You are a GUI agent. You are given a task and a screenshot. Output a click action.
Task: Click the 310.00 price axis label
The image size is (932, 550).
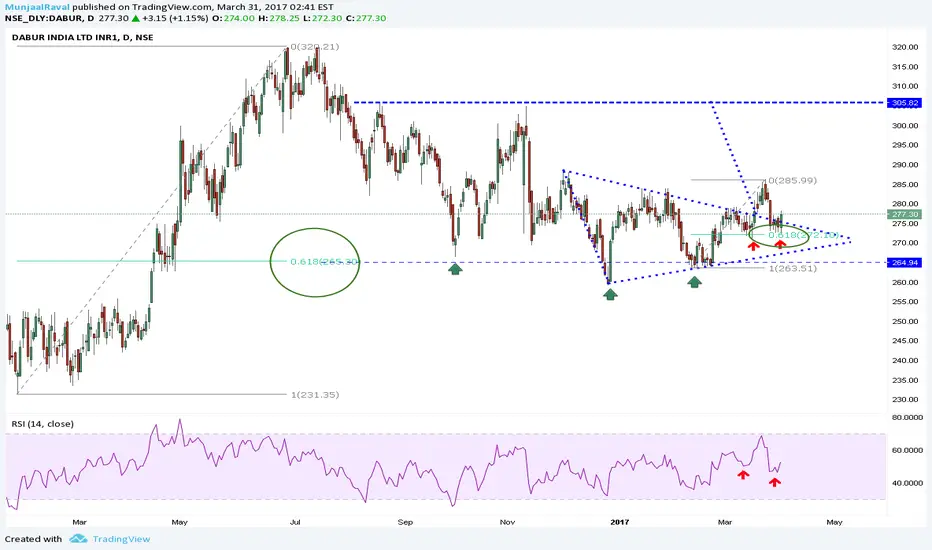905,86
